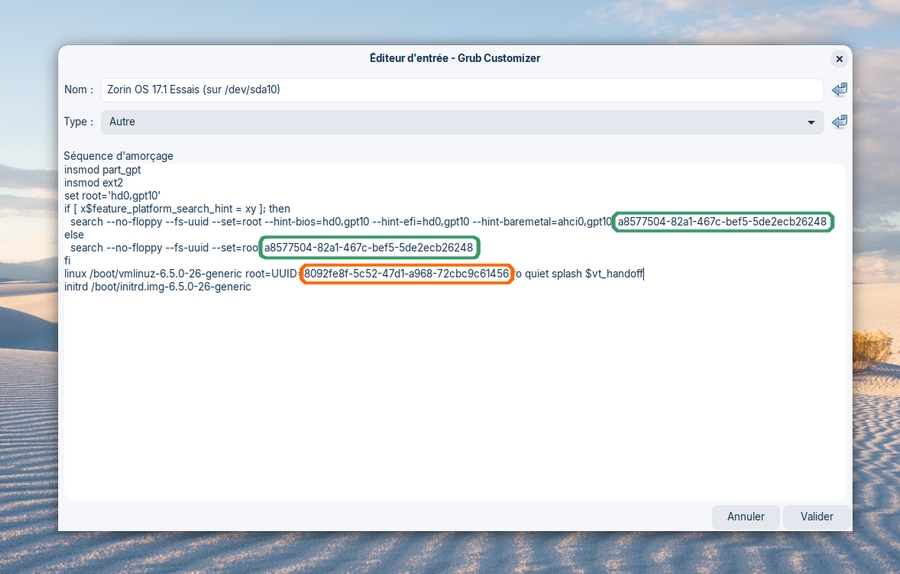
Task: Confirm changes with the Valider button
Action: coord(816,517)
